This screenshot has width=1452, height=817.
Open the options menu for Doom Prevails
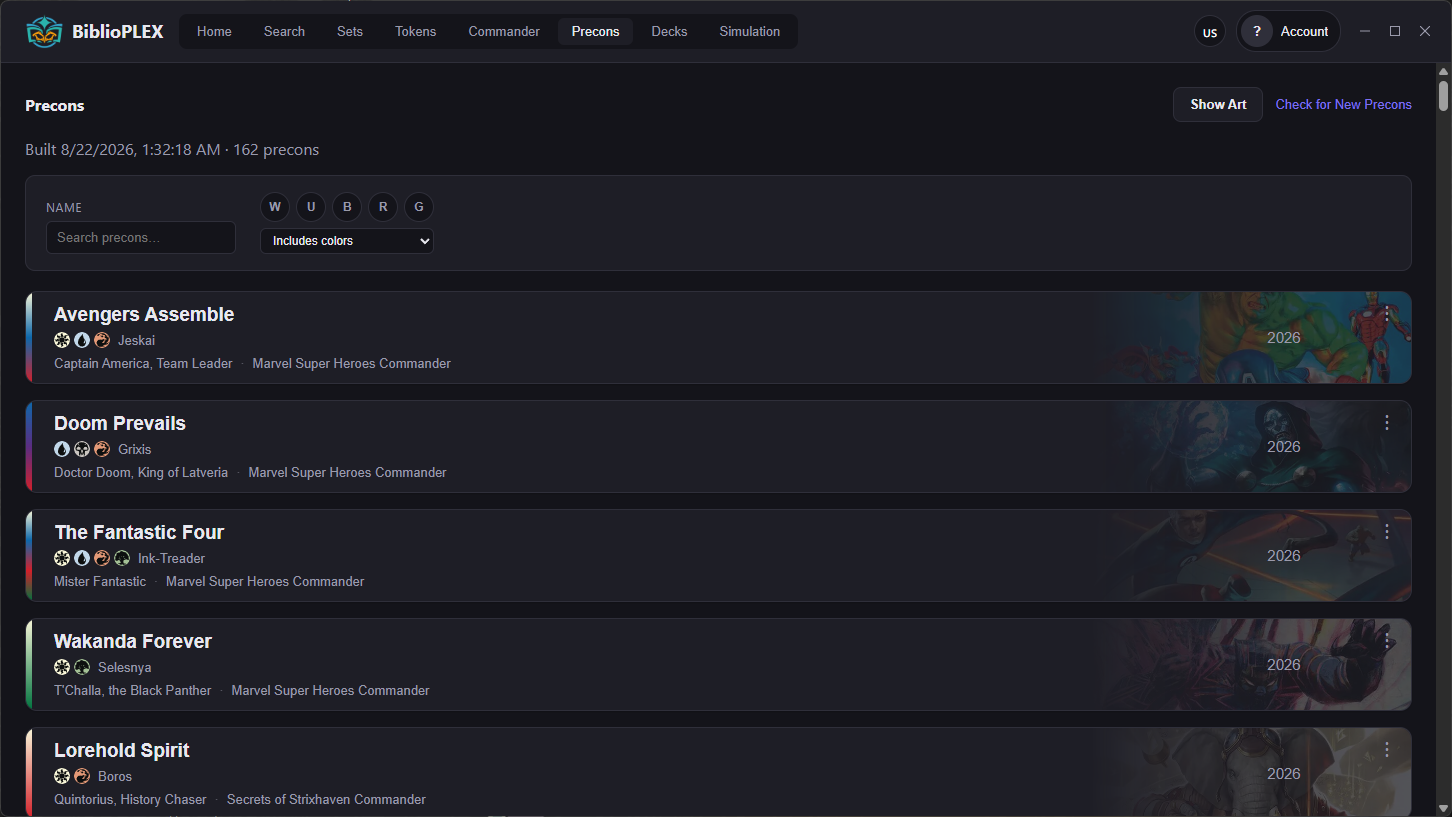pos(1387,423)
